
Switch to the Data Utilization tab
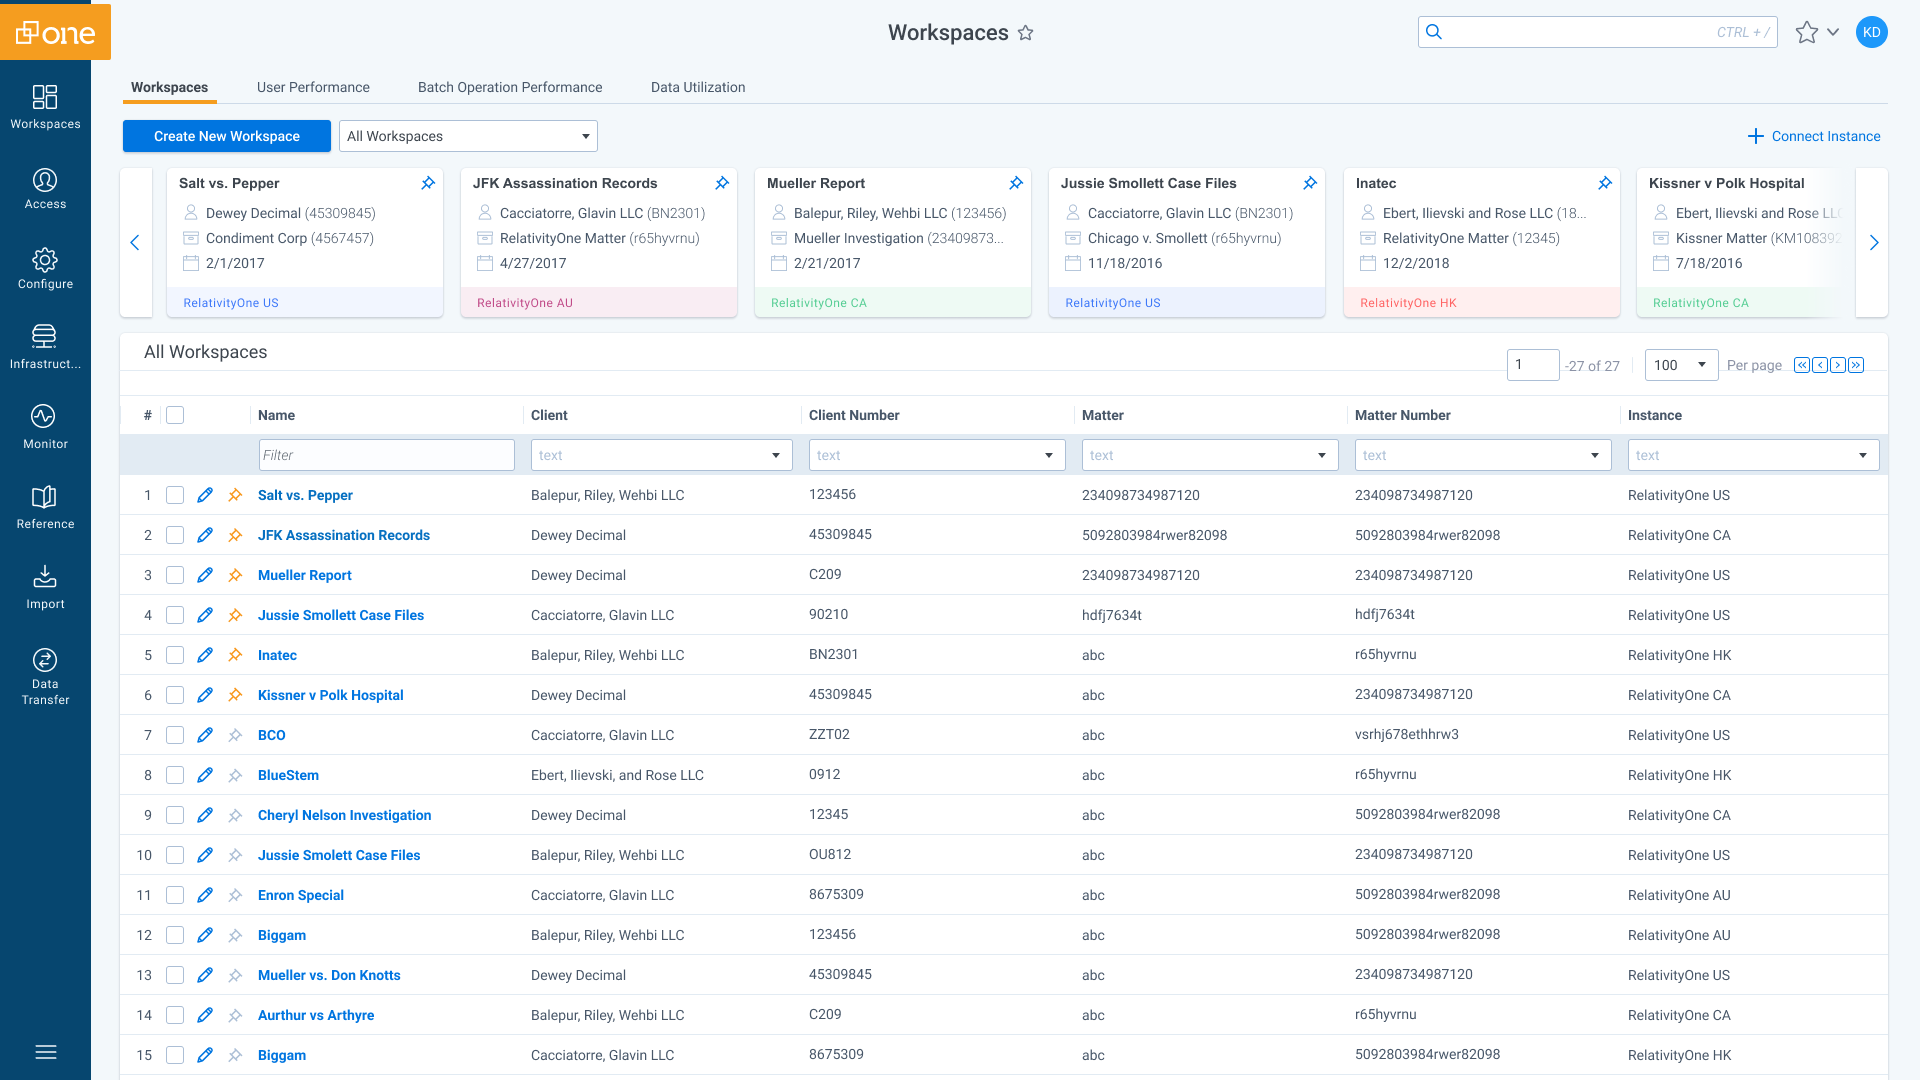(698, 87)
